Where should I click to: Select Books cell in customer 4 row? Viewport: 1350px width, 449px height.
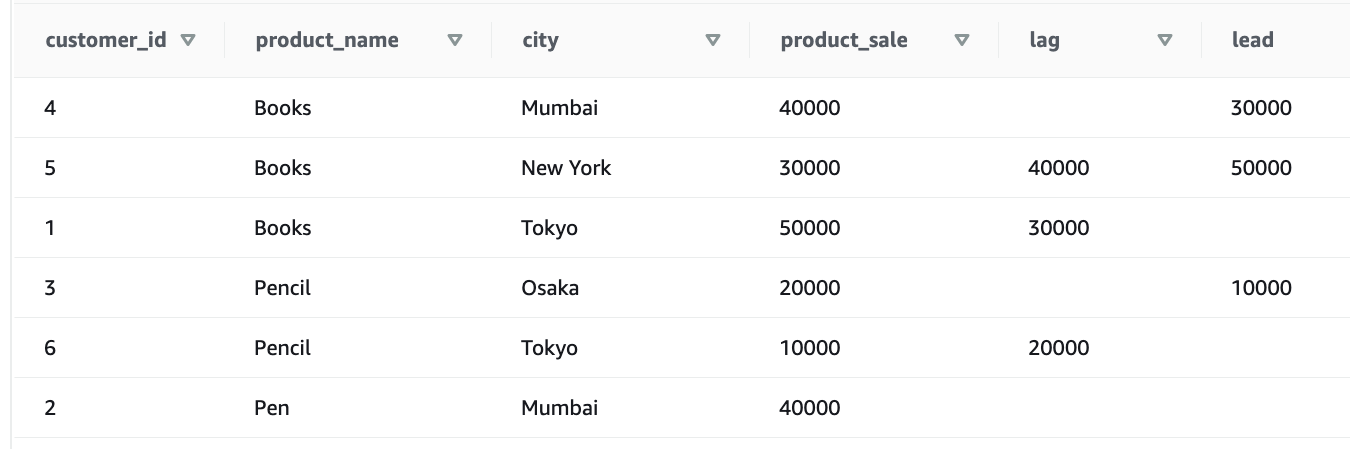pyautogui.click(x=283, y=108)
